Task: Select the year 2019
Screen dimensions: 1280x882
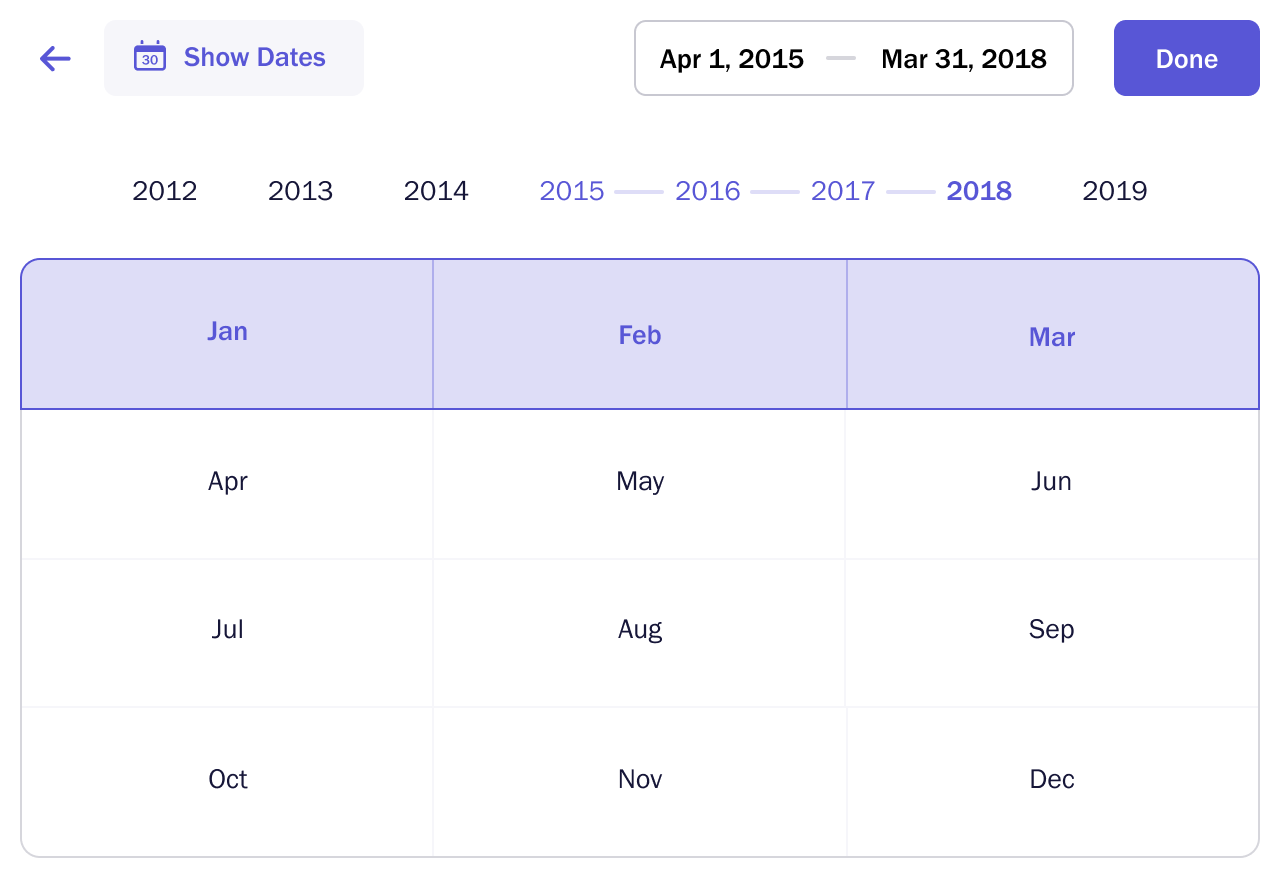Action: coord(1115,191)
